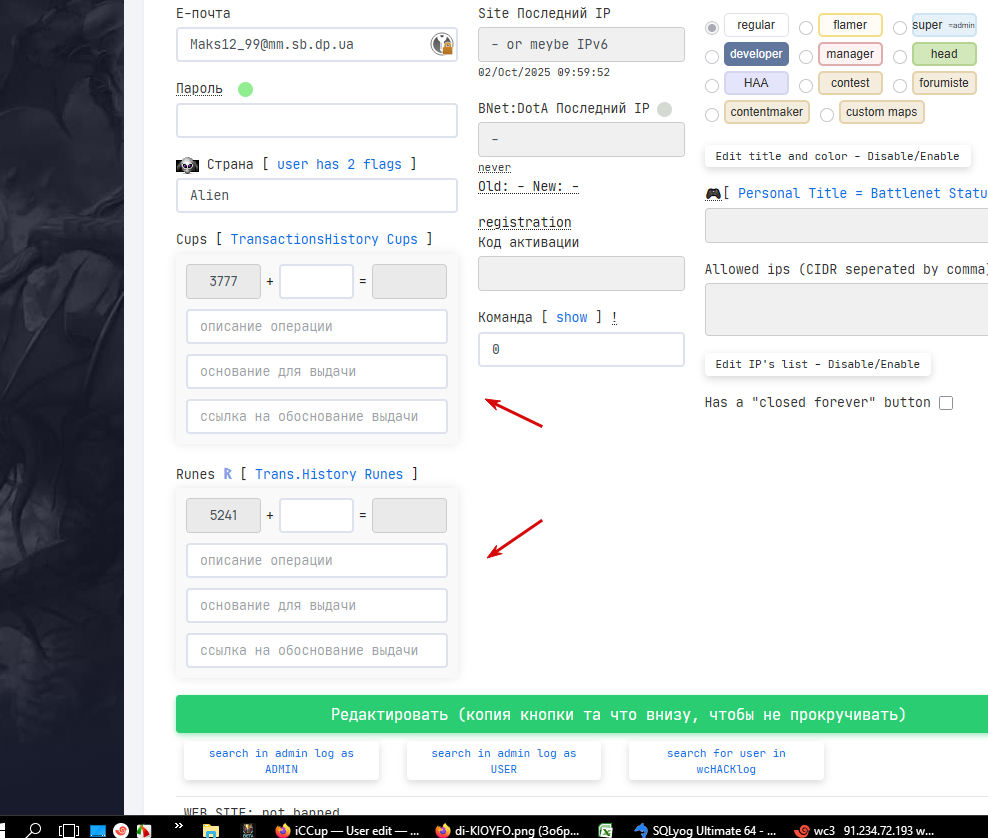Click the show team link
The image size is (988, 838).
pyautogui.click(x=572, y=318)
